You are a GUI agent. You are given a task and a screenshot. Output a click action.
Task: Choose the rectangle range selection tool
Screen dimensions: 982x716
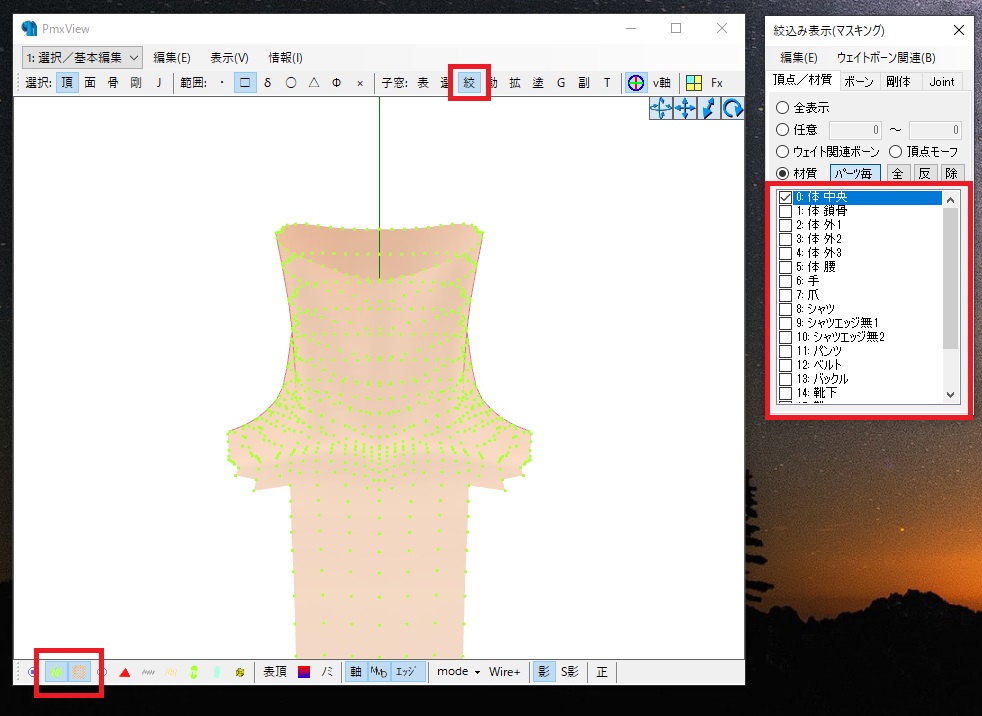tap(245, 83)
